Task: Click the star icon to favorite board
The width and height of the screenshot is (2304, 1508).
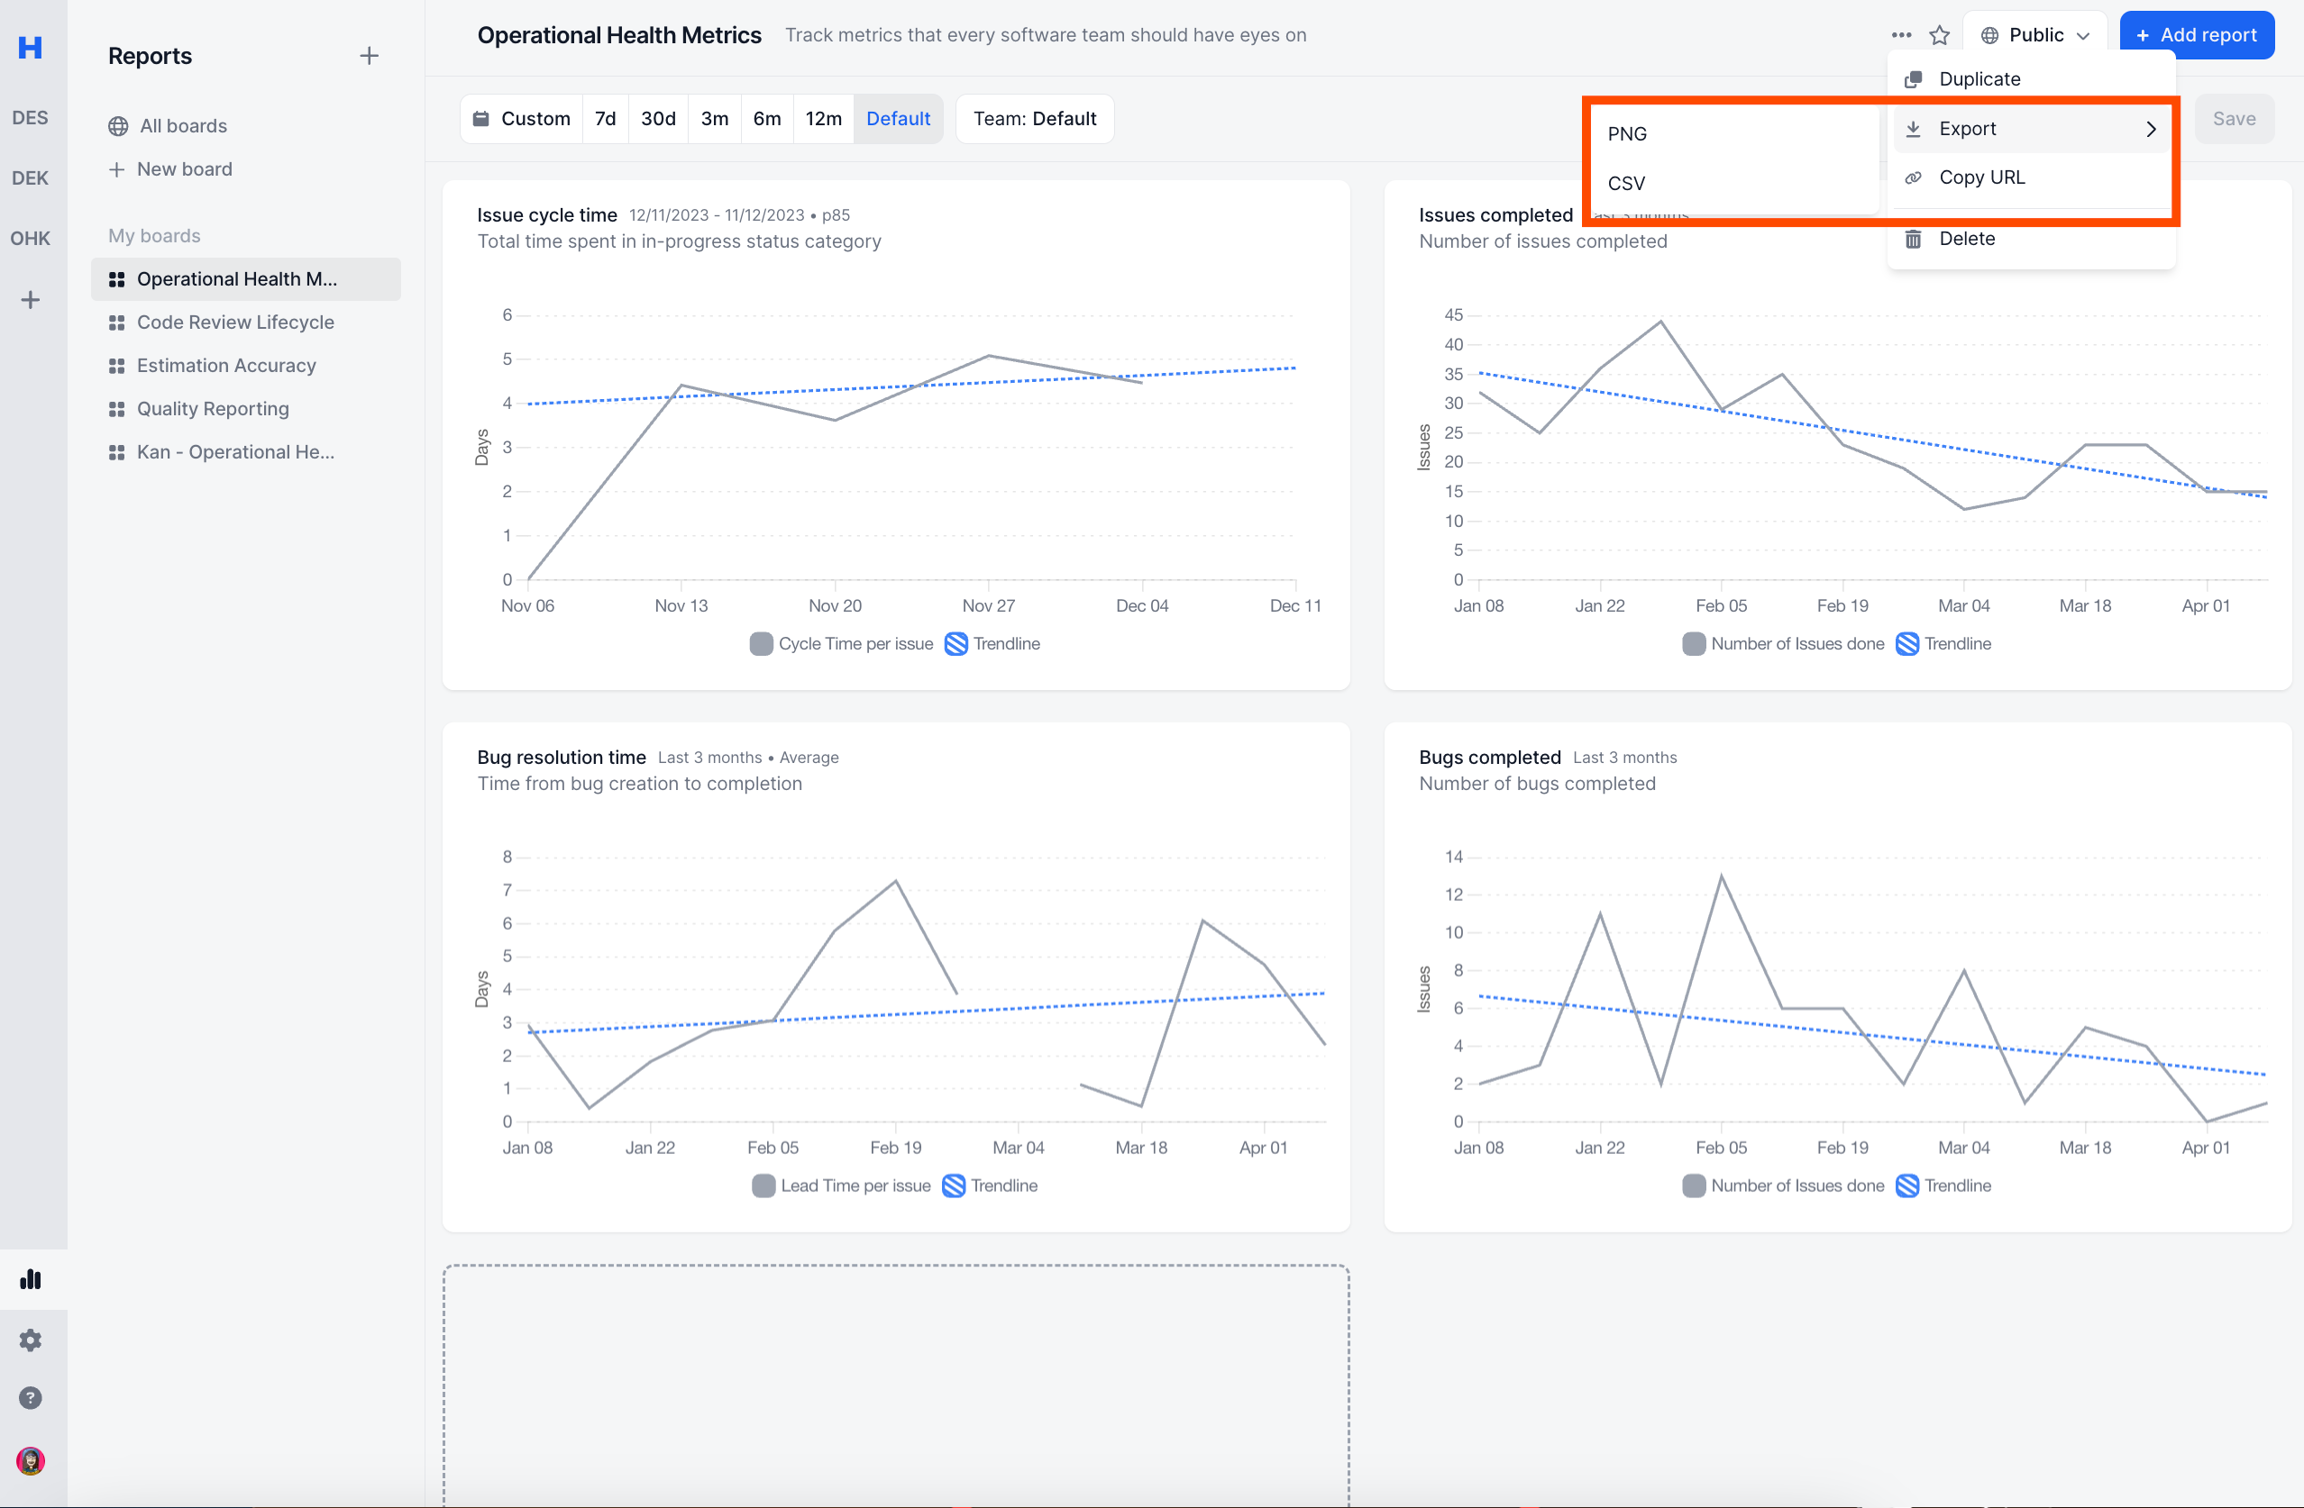Action: [1939, 35]
